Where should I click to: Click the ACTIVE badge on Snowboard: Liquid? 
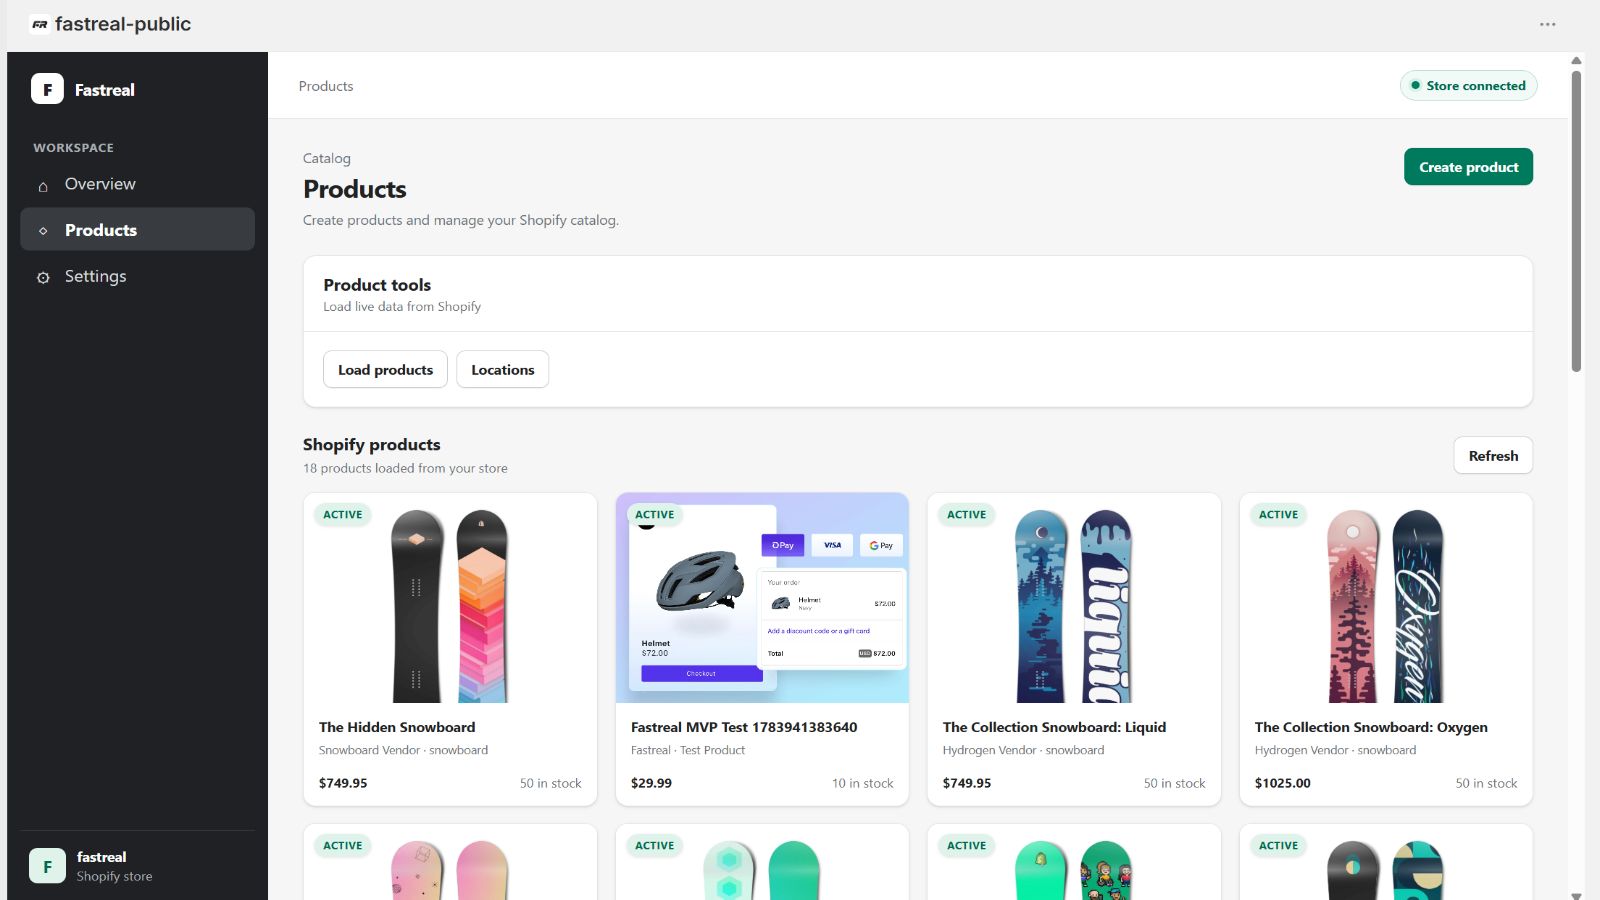pyautogui.click(x=967, y=515)
